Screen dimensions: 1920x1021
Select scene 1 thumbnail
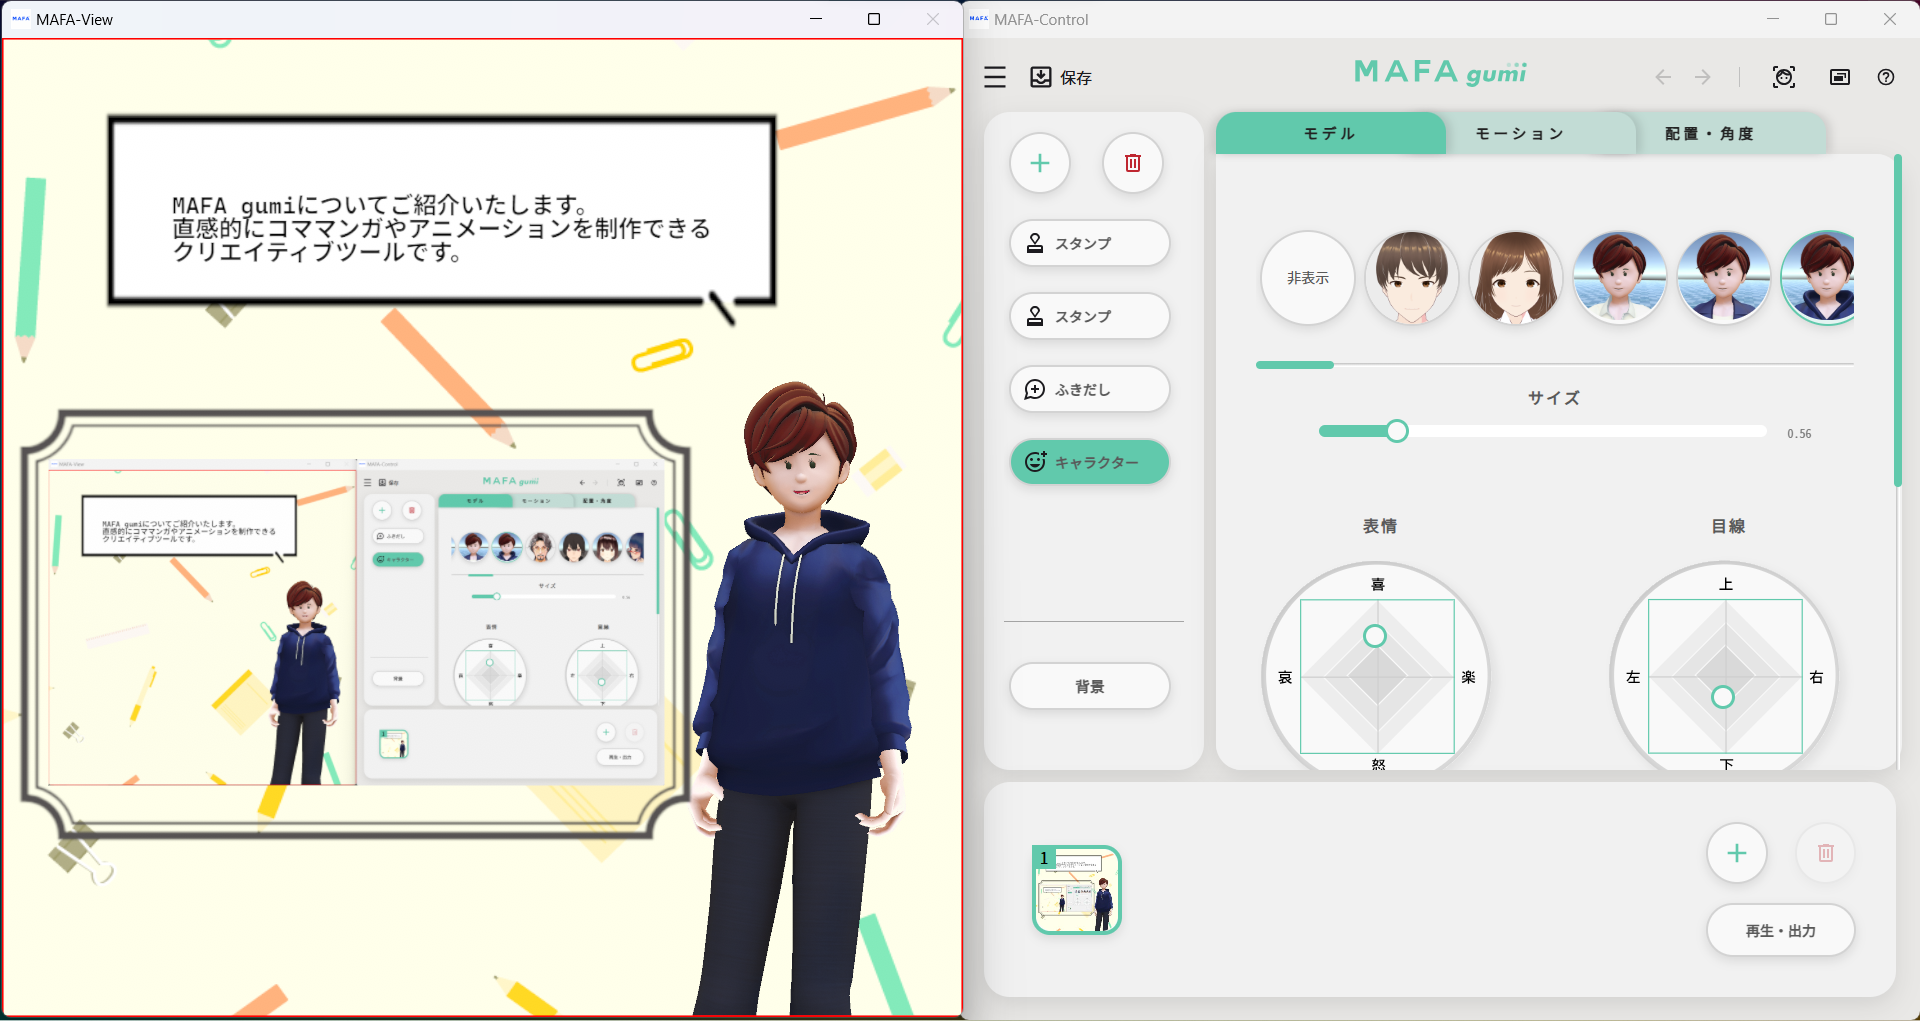point(1077,890)
